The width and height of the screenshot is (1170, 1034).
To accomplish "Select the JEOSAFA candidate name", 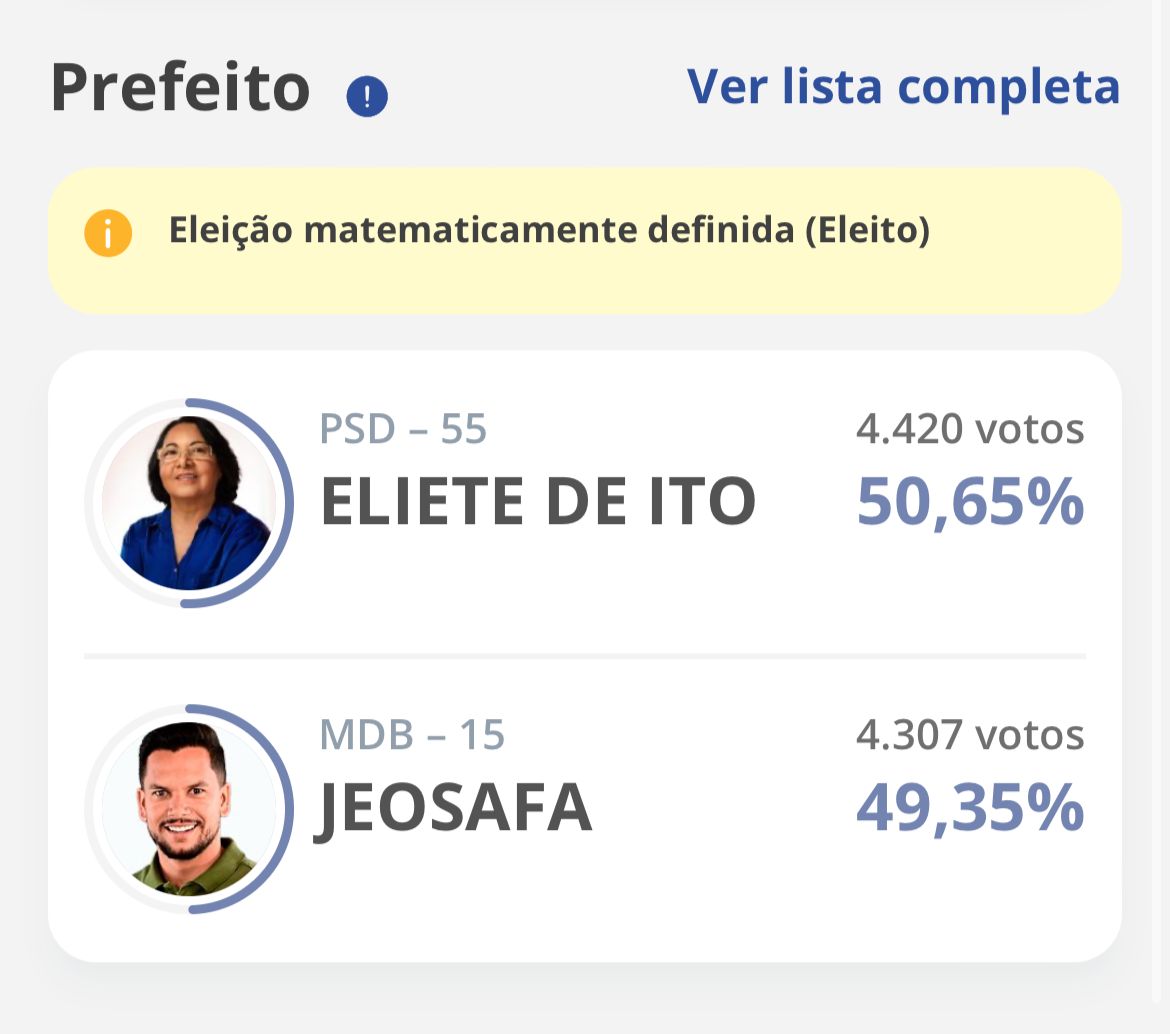I will coord(455,808).
